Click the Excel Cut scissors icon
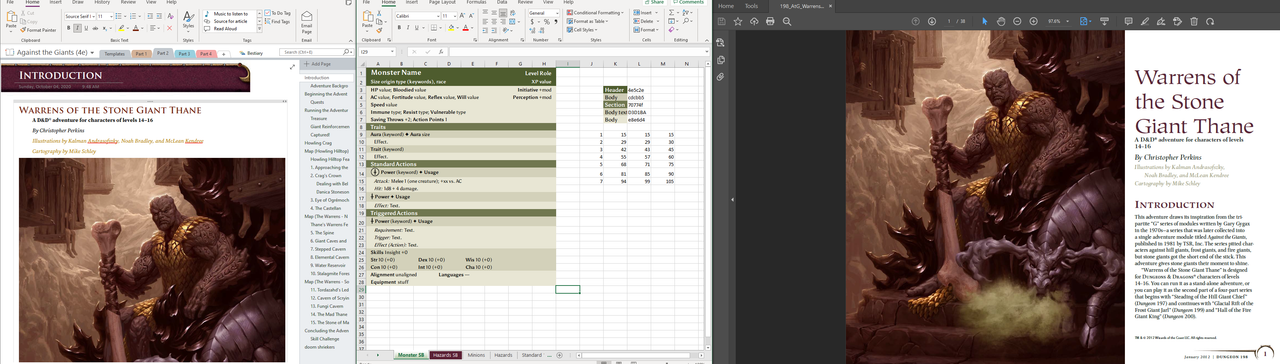This screenshot has width=1280, height=364. coord(379,13)
